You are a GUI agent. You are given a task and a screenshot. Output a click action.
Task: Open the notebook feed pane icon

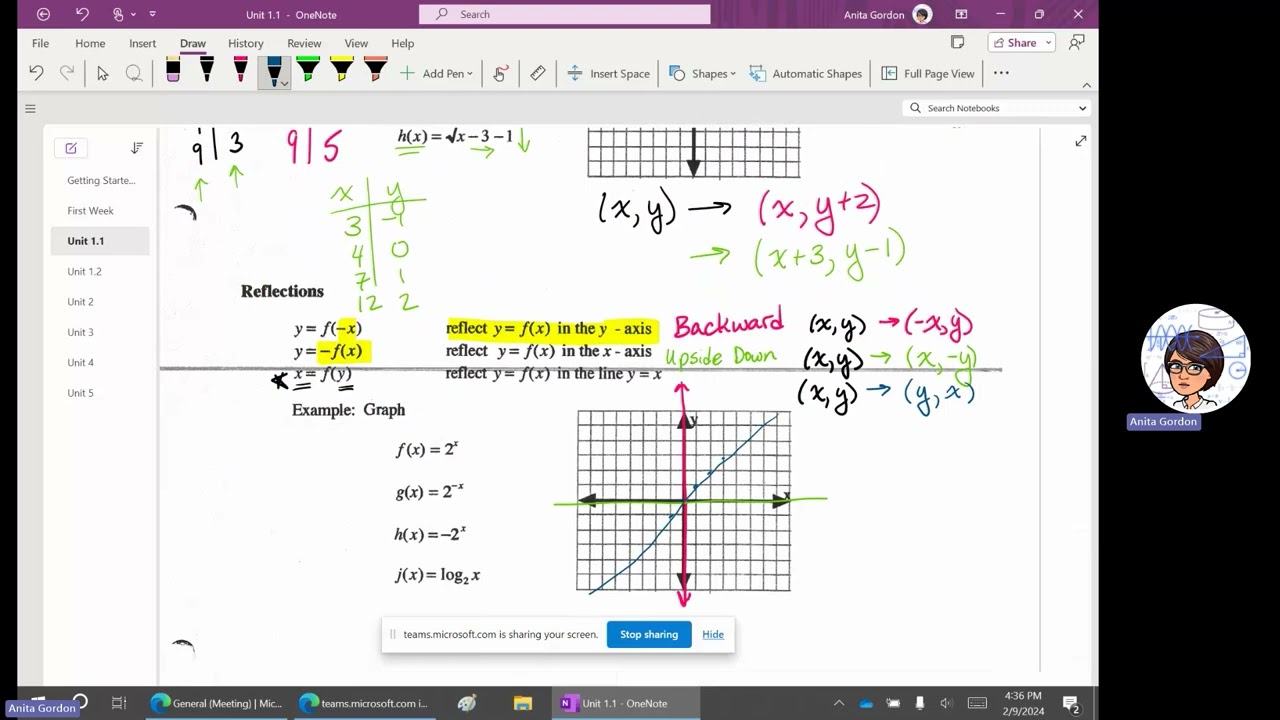pyautogui.click(x=957, y=42)
